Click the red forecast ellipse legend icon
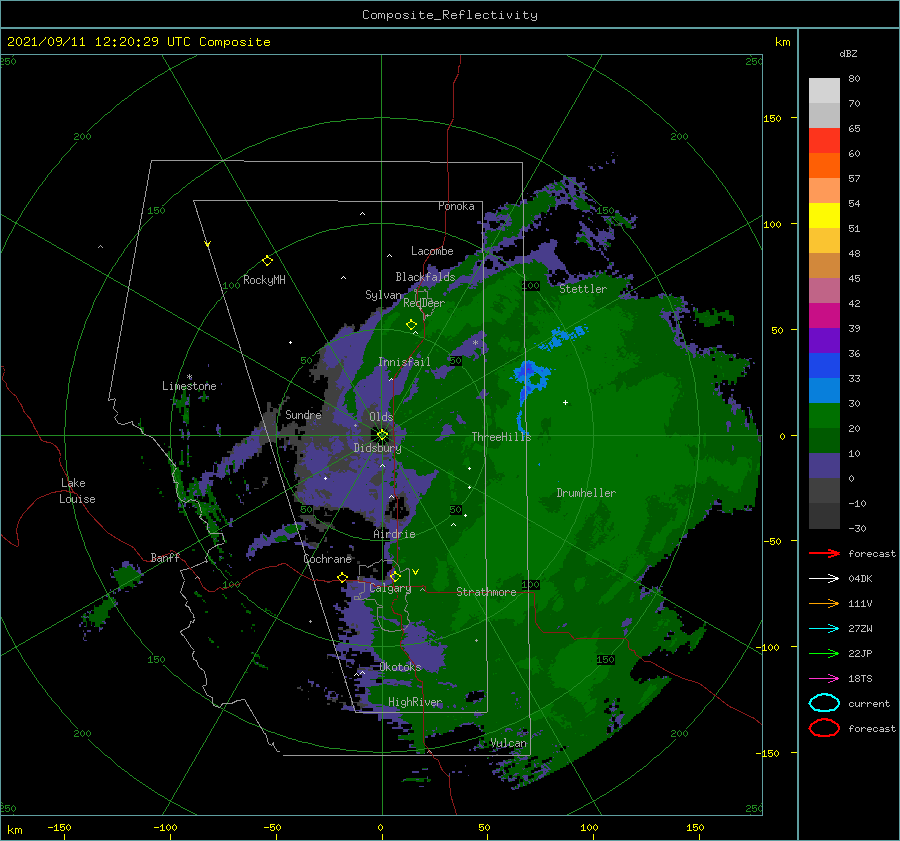The height and width of the screenshot is (841, 900). (824, 728)
